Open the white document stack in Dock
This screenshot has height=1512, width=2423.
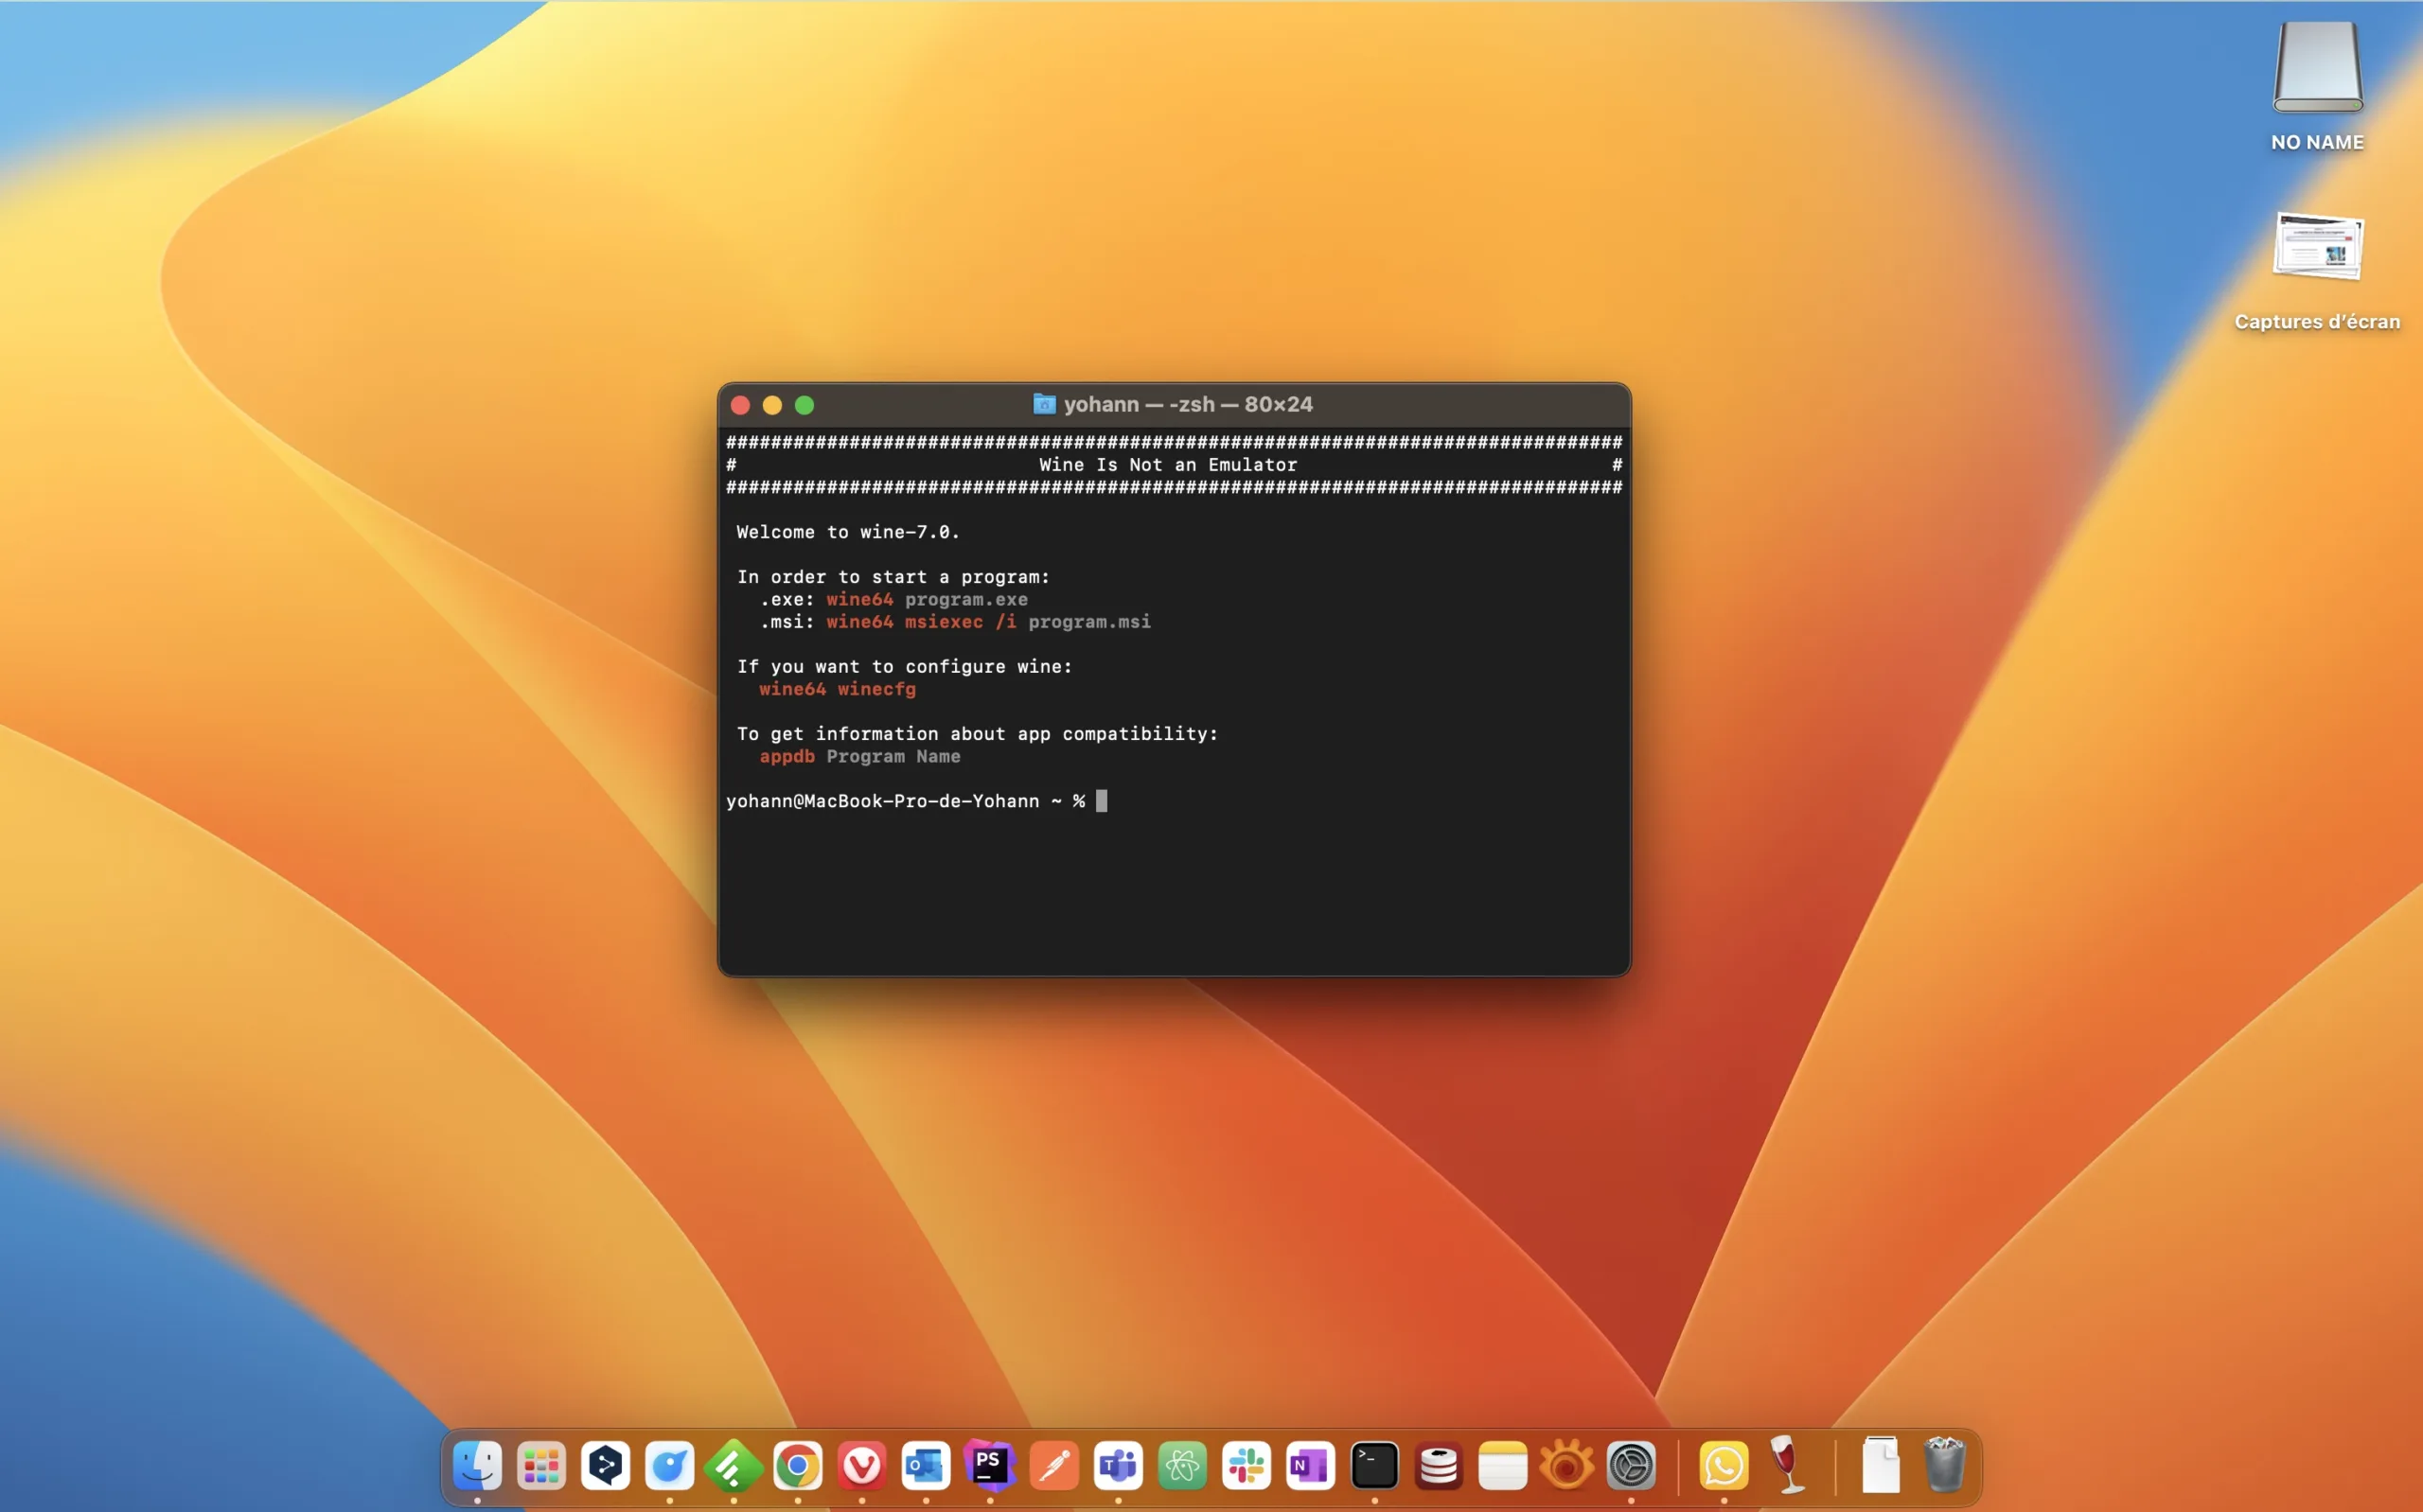1880,1465
